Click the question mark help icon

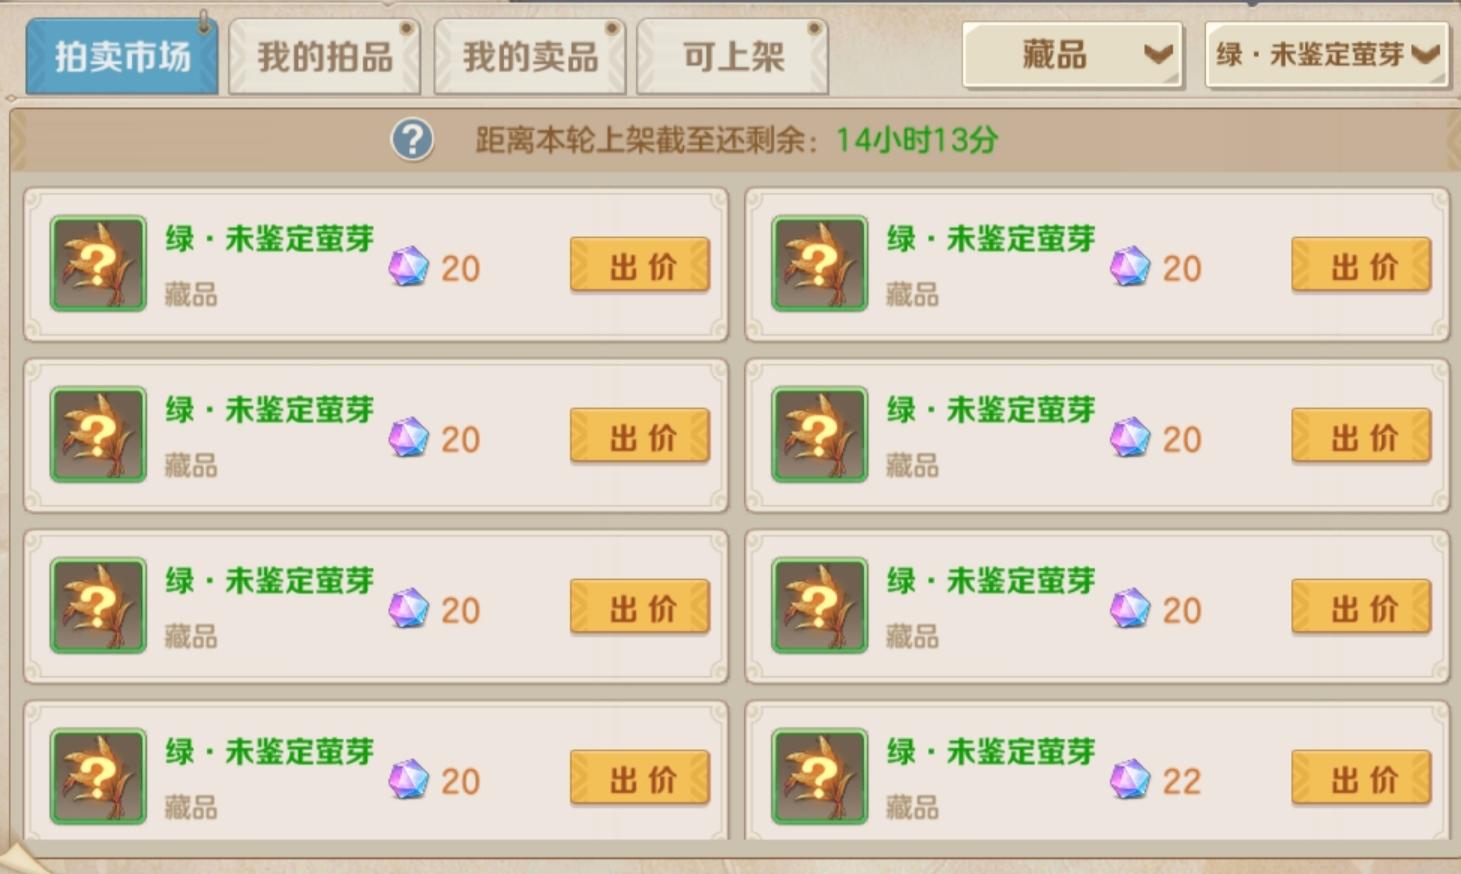click(x=412, y=140)
